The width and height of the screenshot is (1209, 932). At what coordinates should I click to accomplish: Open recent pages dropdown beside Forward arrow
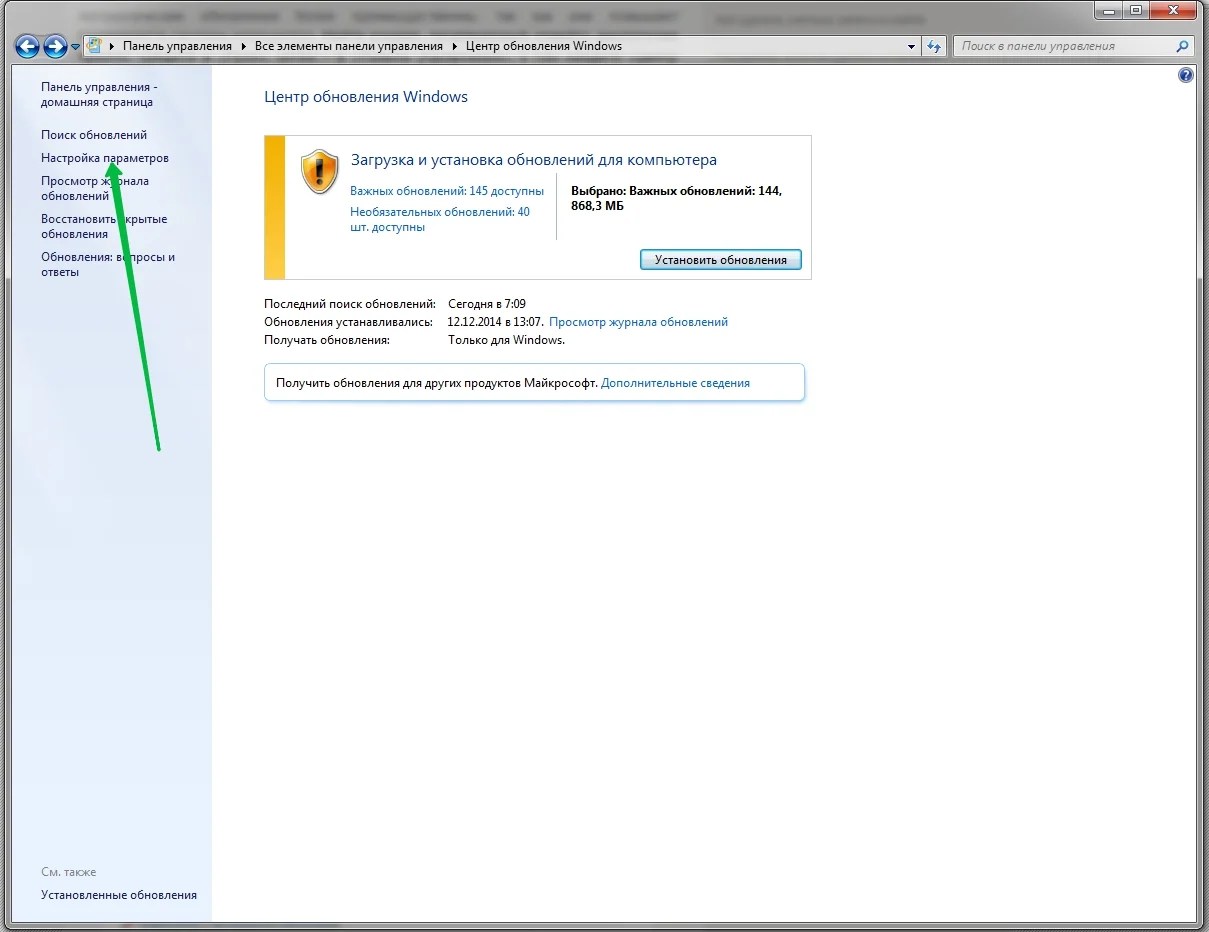click(x=75, y=47)
